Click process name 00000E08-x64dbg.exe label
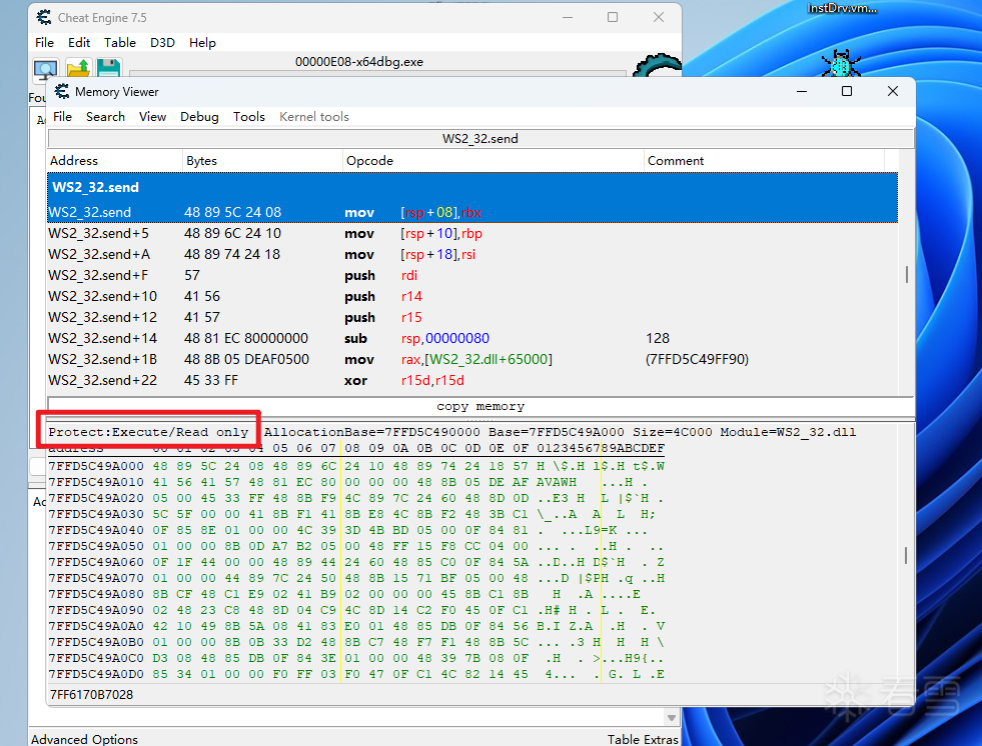982x746 pixels. pyautogui.click(x=359, y=61)
